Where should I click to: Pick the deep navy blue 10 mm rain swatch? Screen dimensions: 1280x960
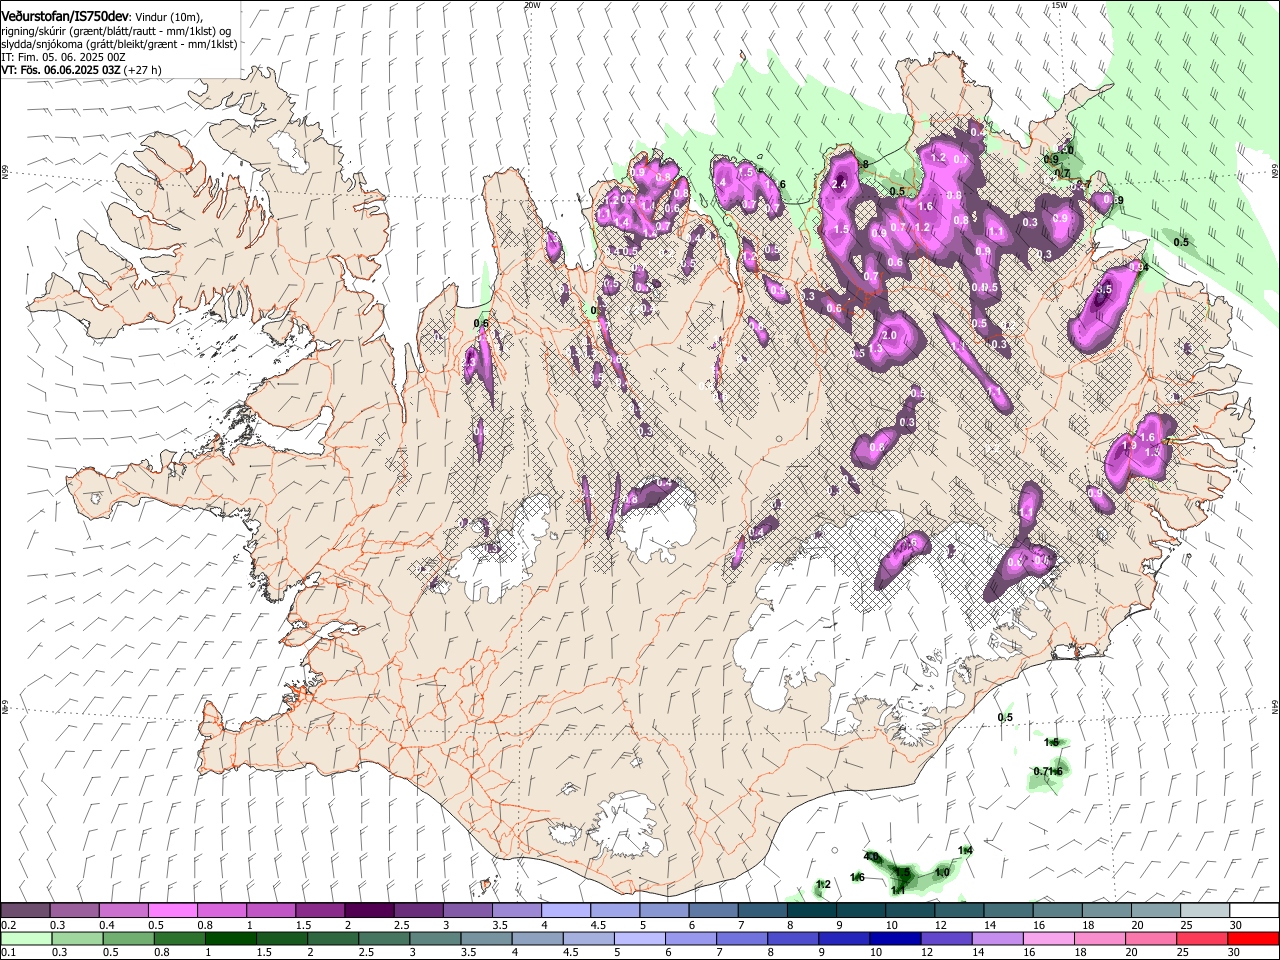tap(895, 938)
